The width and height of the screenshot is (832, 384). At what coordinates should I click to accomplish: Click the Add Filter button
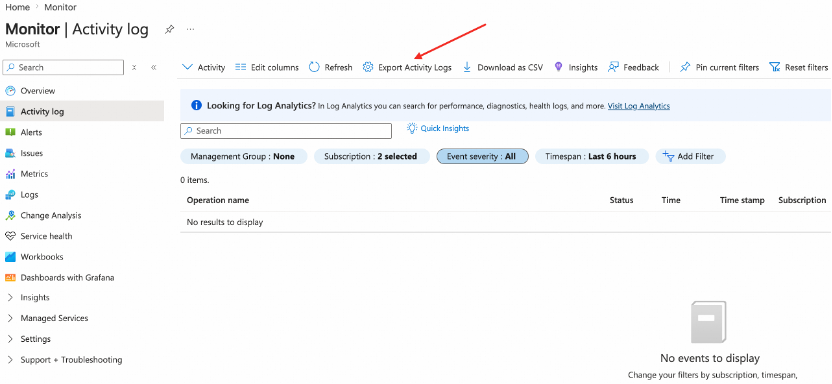(x=690, y=156)
